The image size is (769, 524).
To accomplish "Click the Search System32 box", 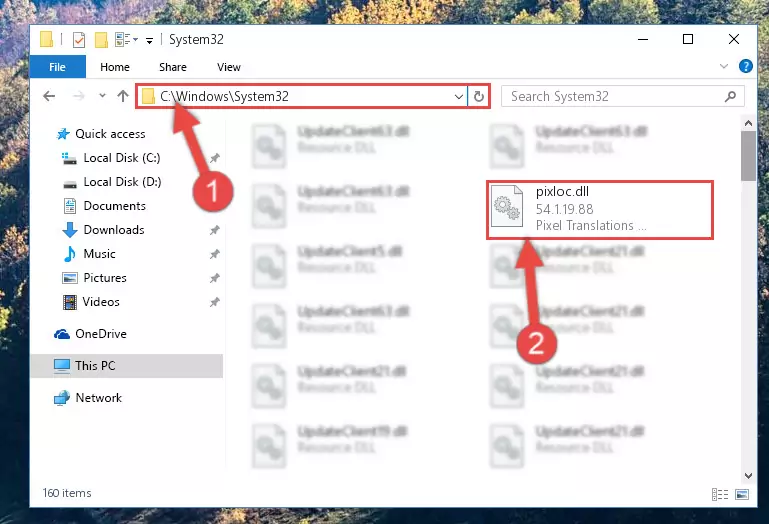I will pos(622,96).
